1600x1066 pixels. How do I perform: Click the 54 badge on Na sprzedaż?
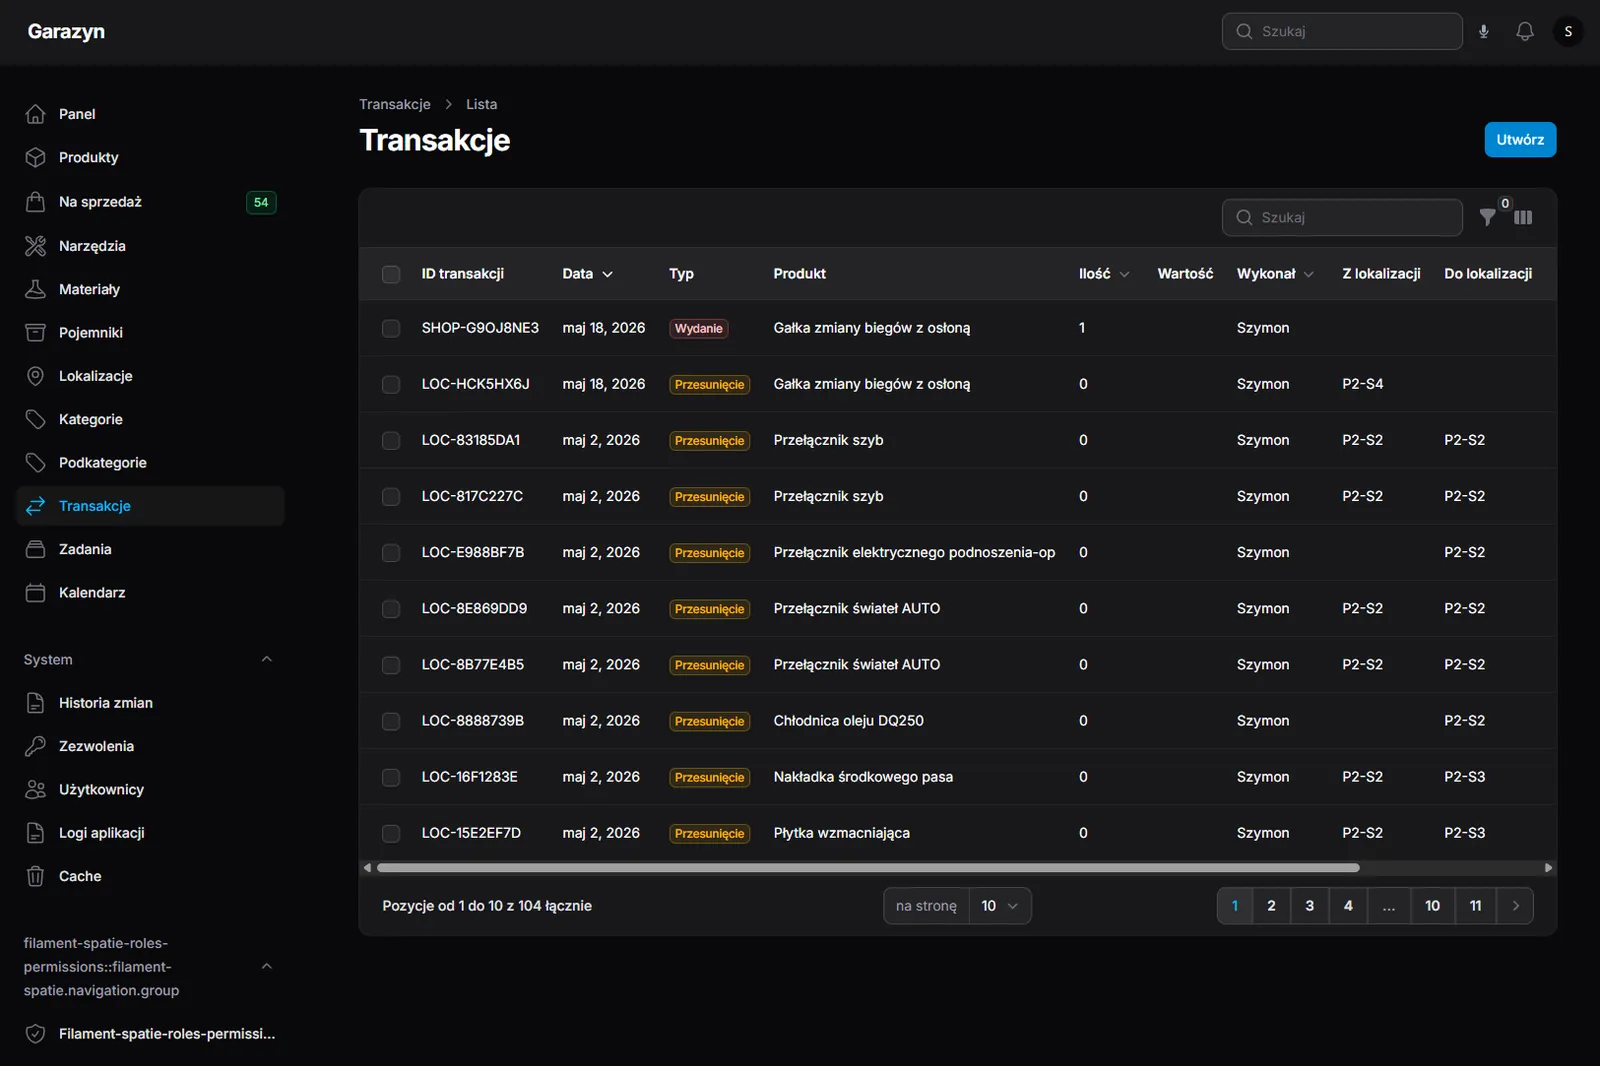coord(261,202)
